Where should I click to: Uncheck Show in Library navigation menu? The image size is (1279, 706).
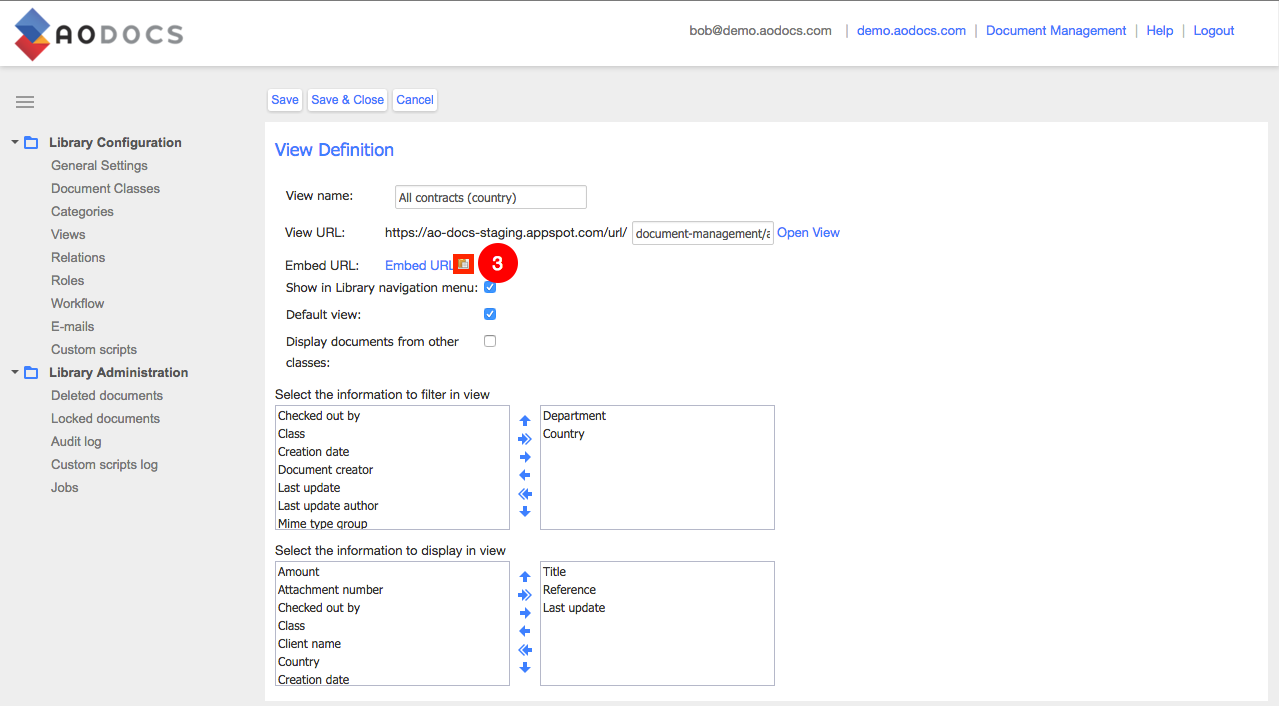tap(490, 287)
